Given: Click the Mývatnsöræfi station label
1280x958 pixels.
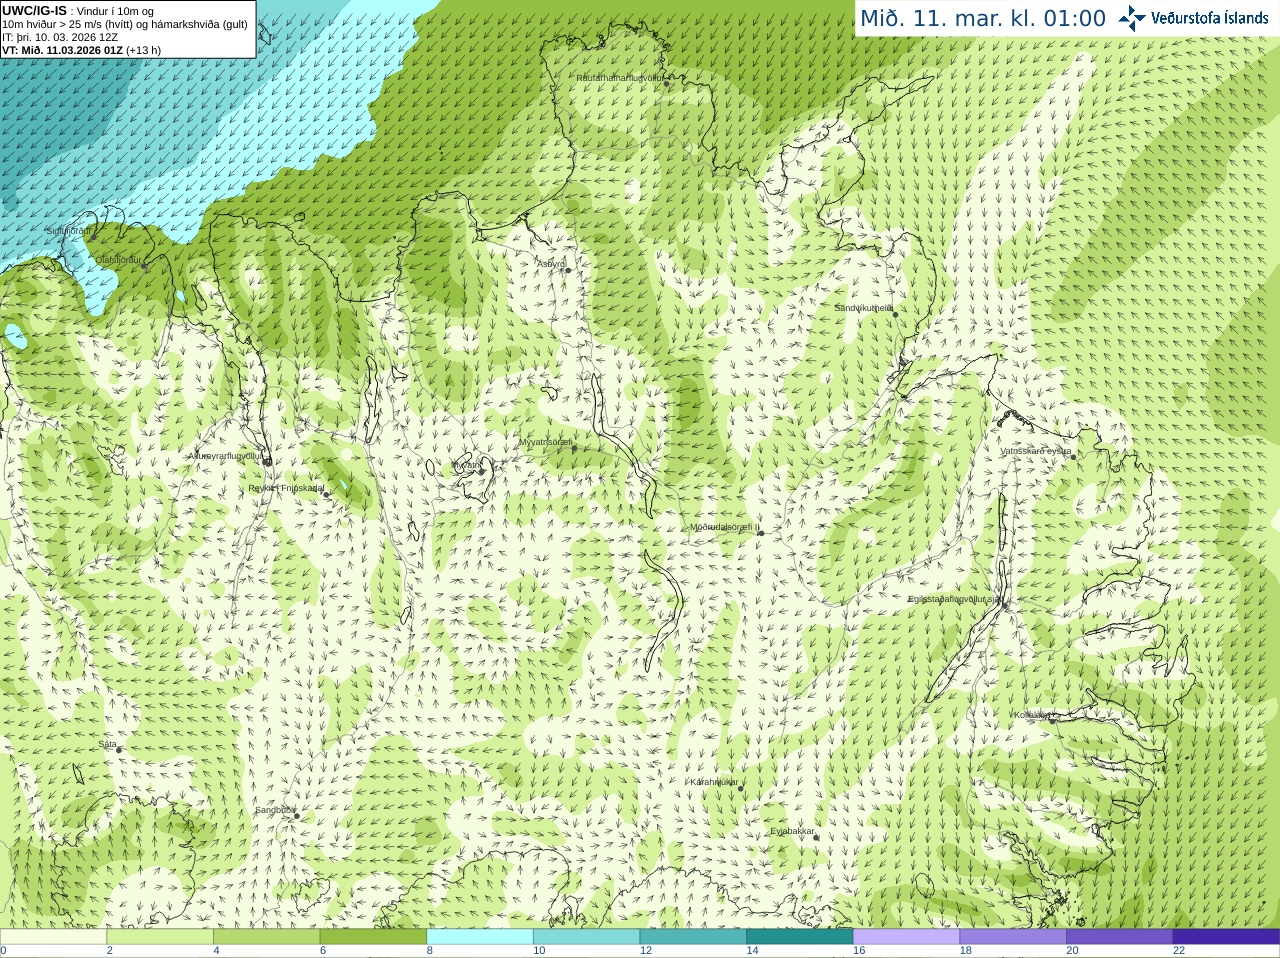Looking at the screenshot, I should (545, 442).
